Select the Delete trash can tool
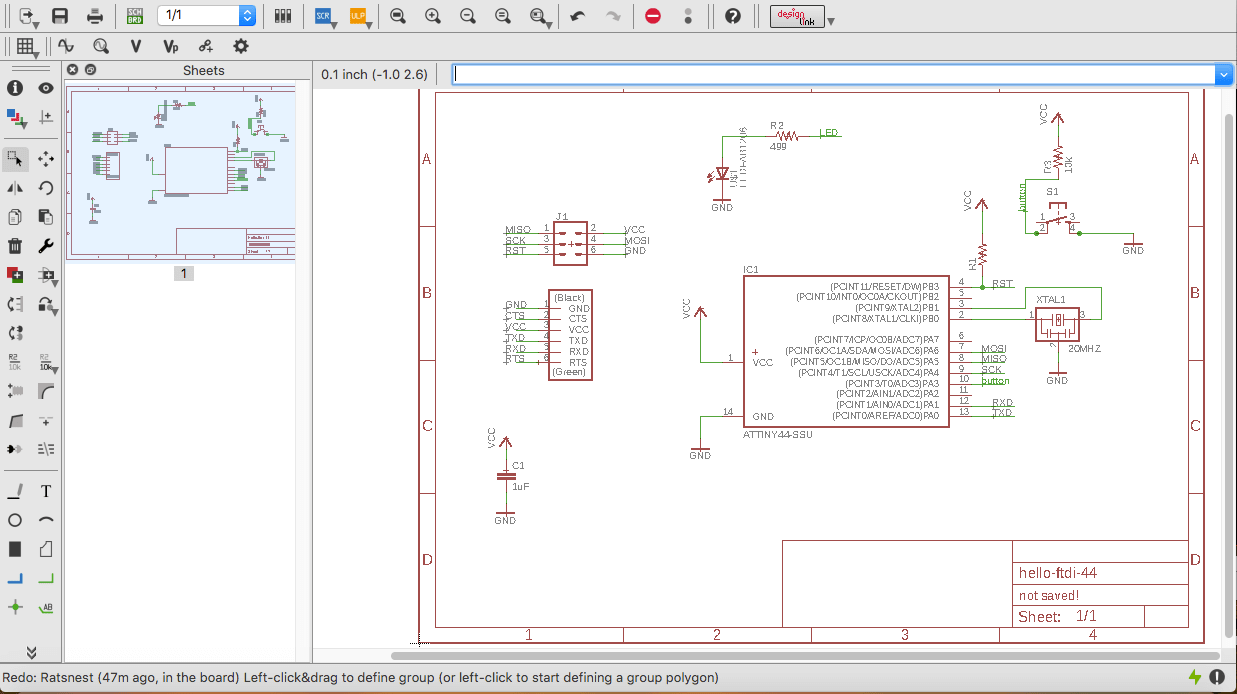 coord(15,246)
